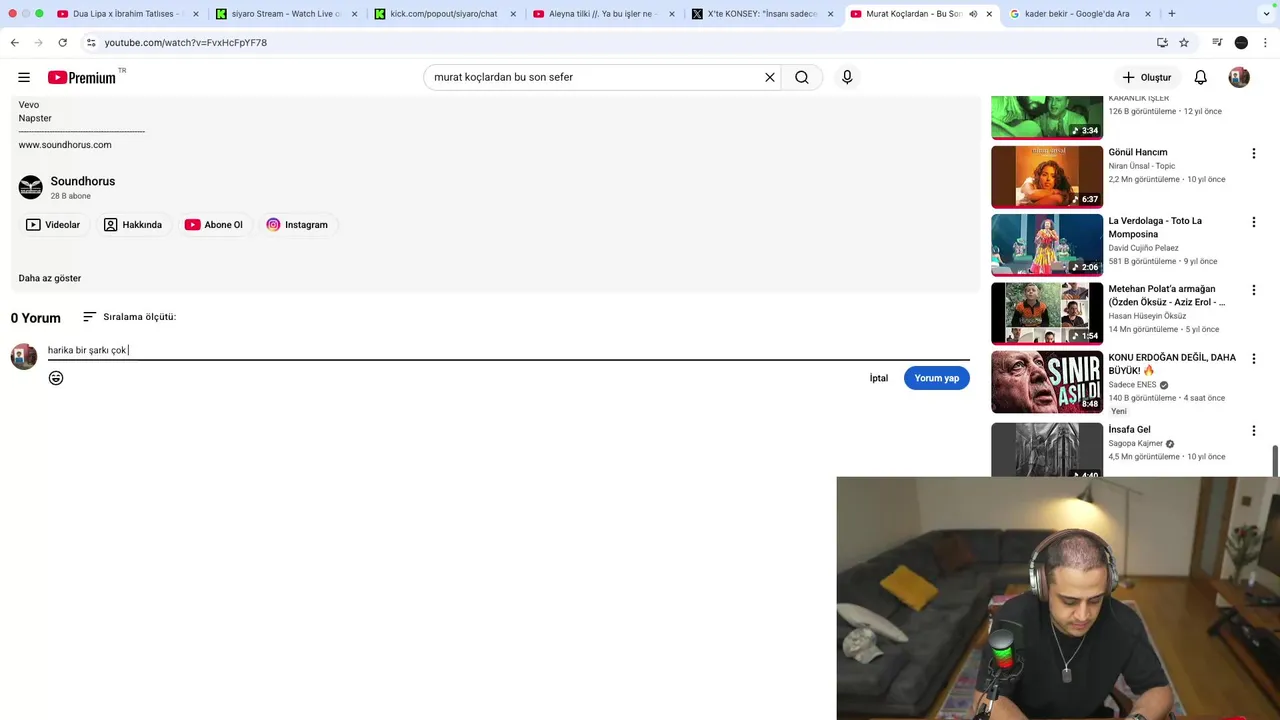Open media control icon in Chrome toolbar
This screenshot has width=1280, height=720.
(1217, 43)
